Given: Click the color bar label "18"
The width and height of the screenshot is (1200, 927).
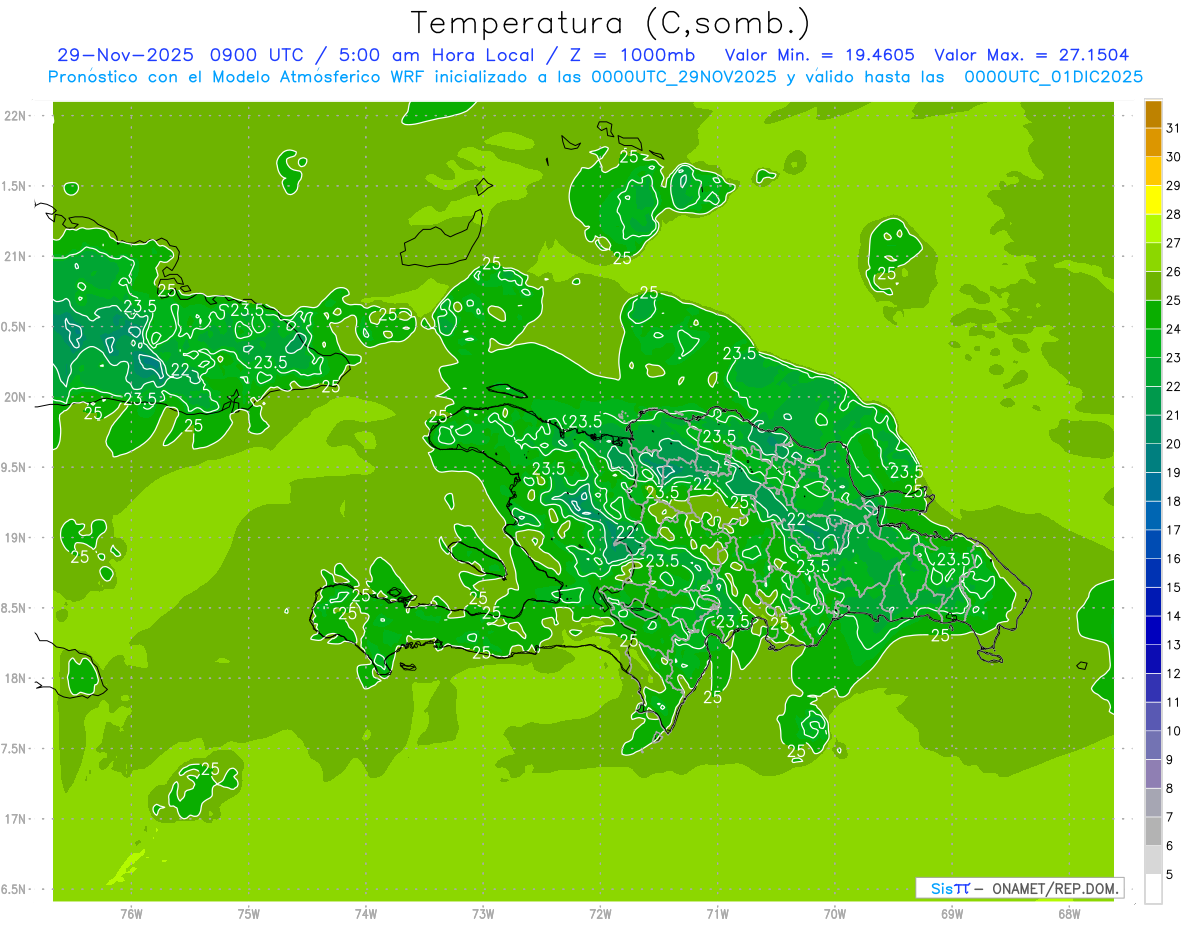Looking at the screenshot, I should point(1174,501).
